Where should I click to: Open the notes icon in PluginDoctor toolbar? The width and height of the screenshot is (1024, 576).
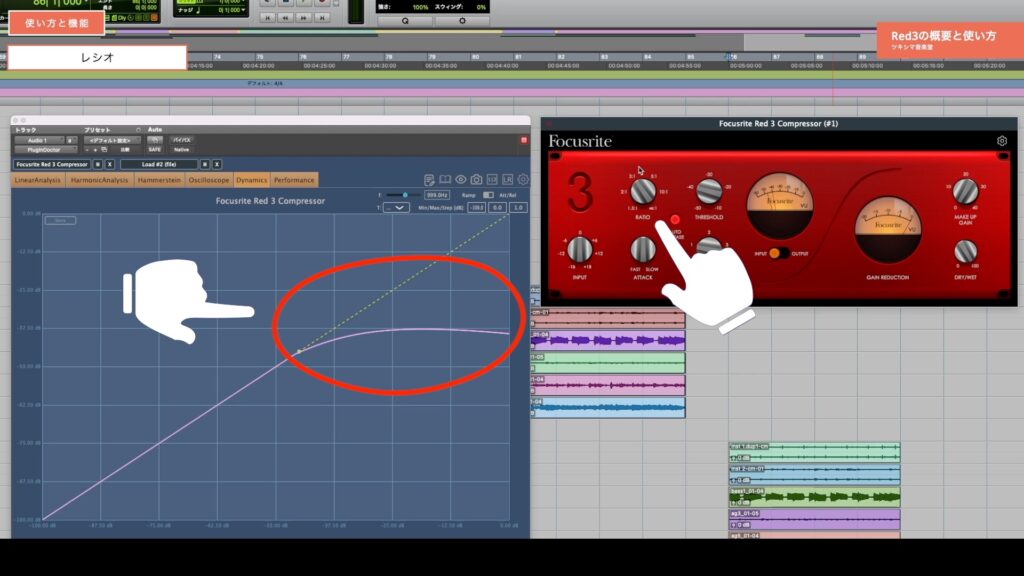[429, 180]
